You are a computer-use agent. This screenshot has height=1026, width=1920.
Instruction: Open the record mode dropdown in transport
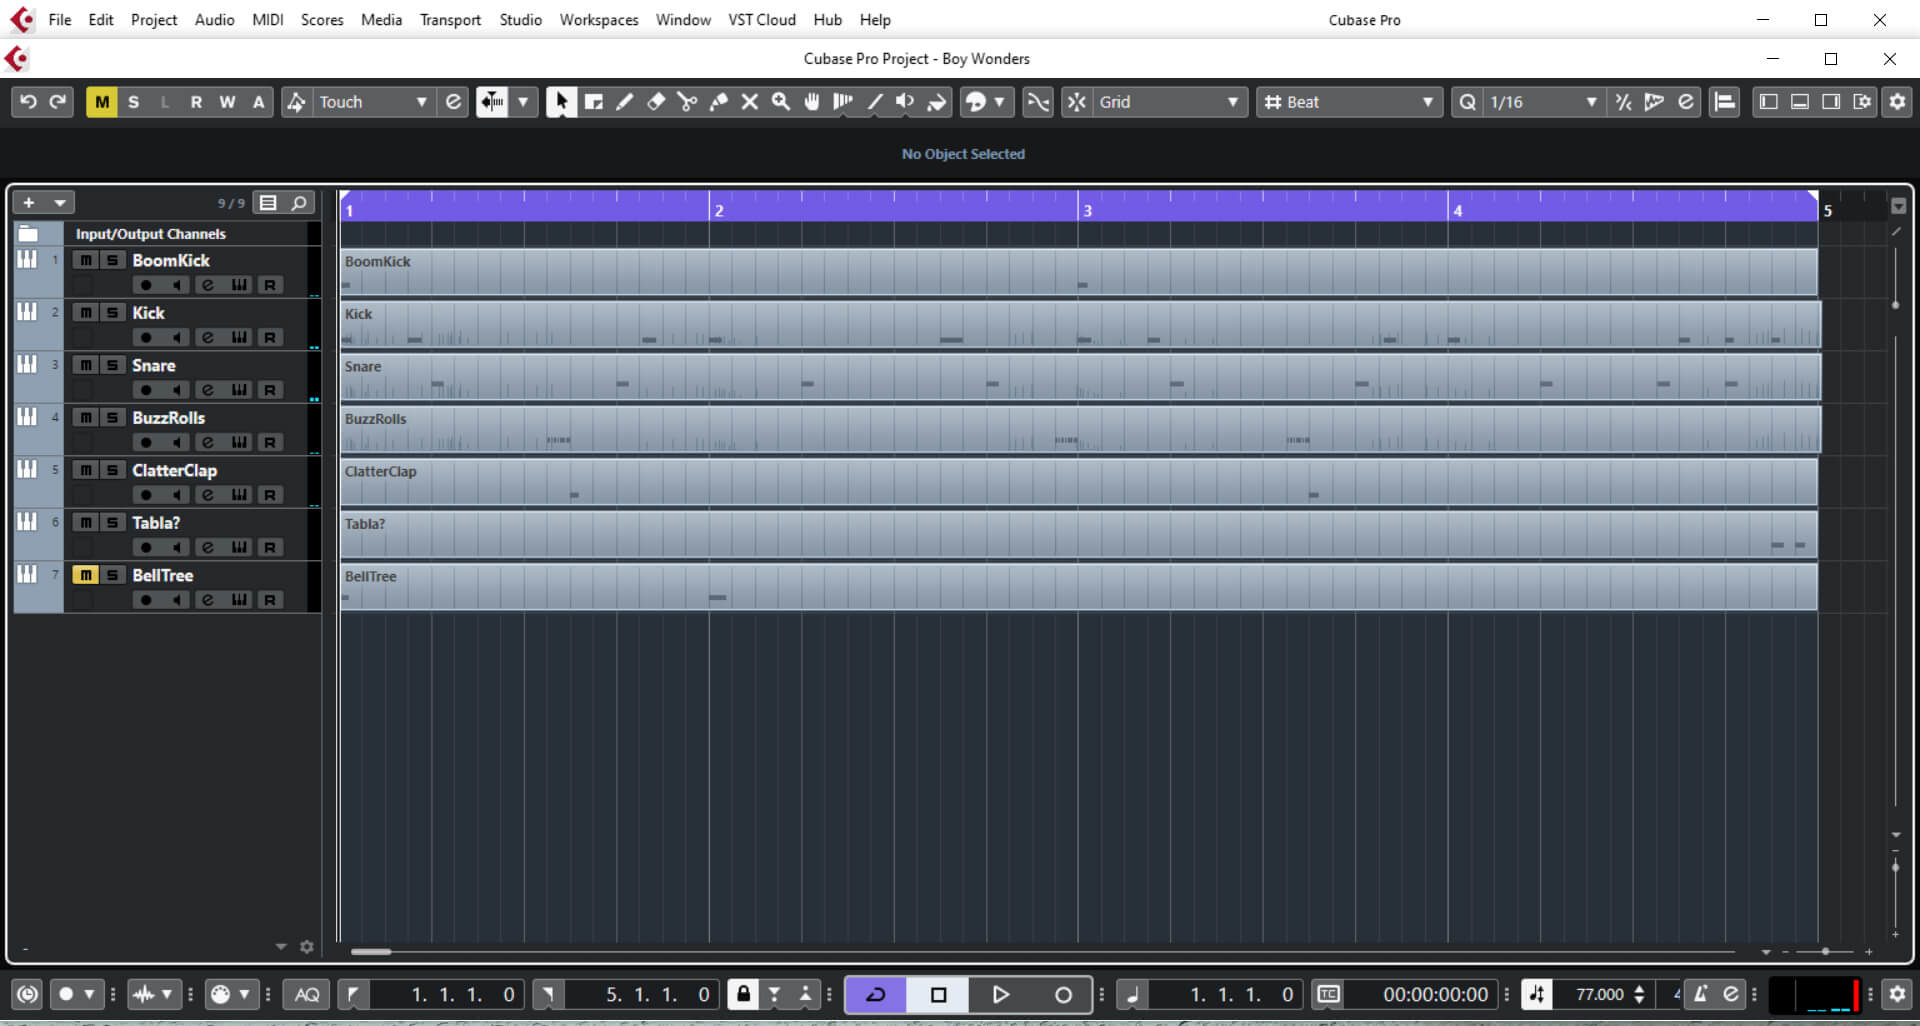pyautogui.click(x=89, y=995)
